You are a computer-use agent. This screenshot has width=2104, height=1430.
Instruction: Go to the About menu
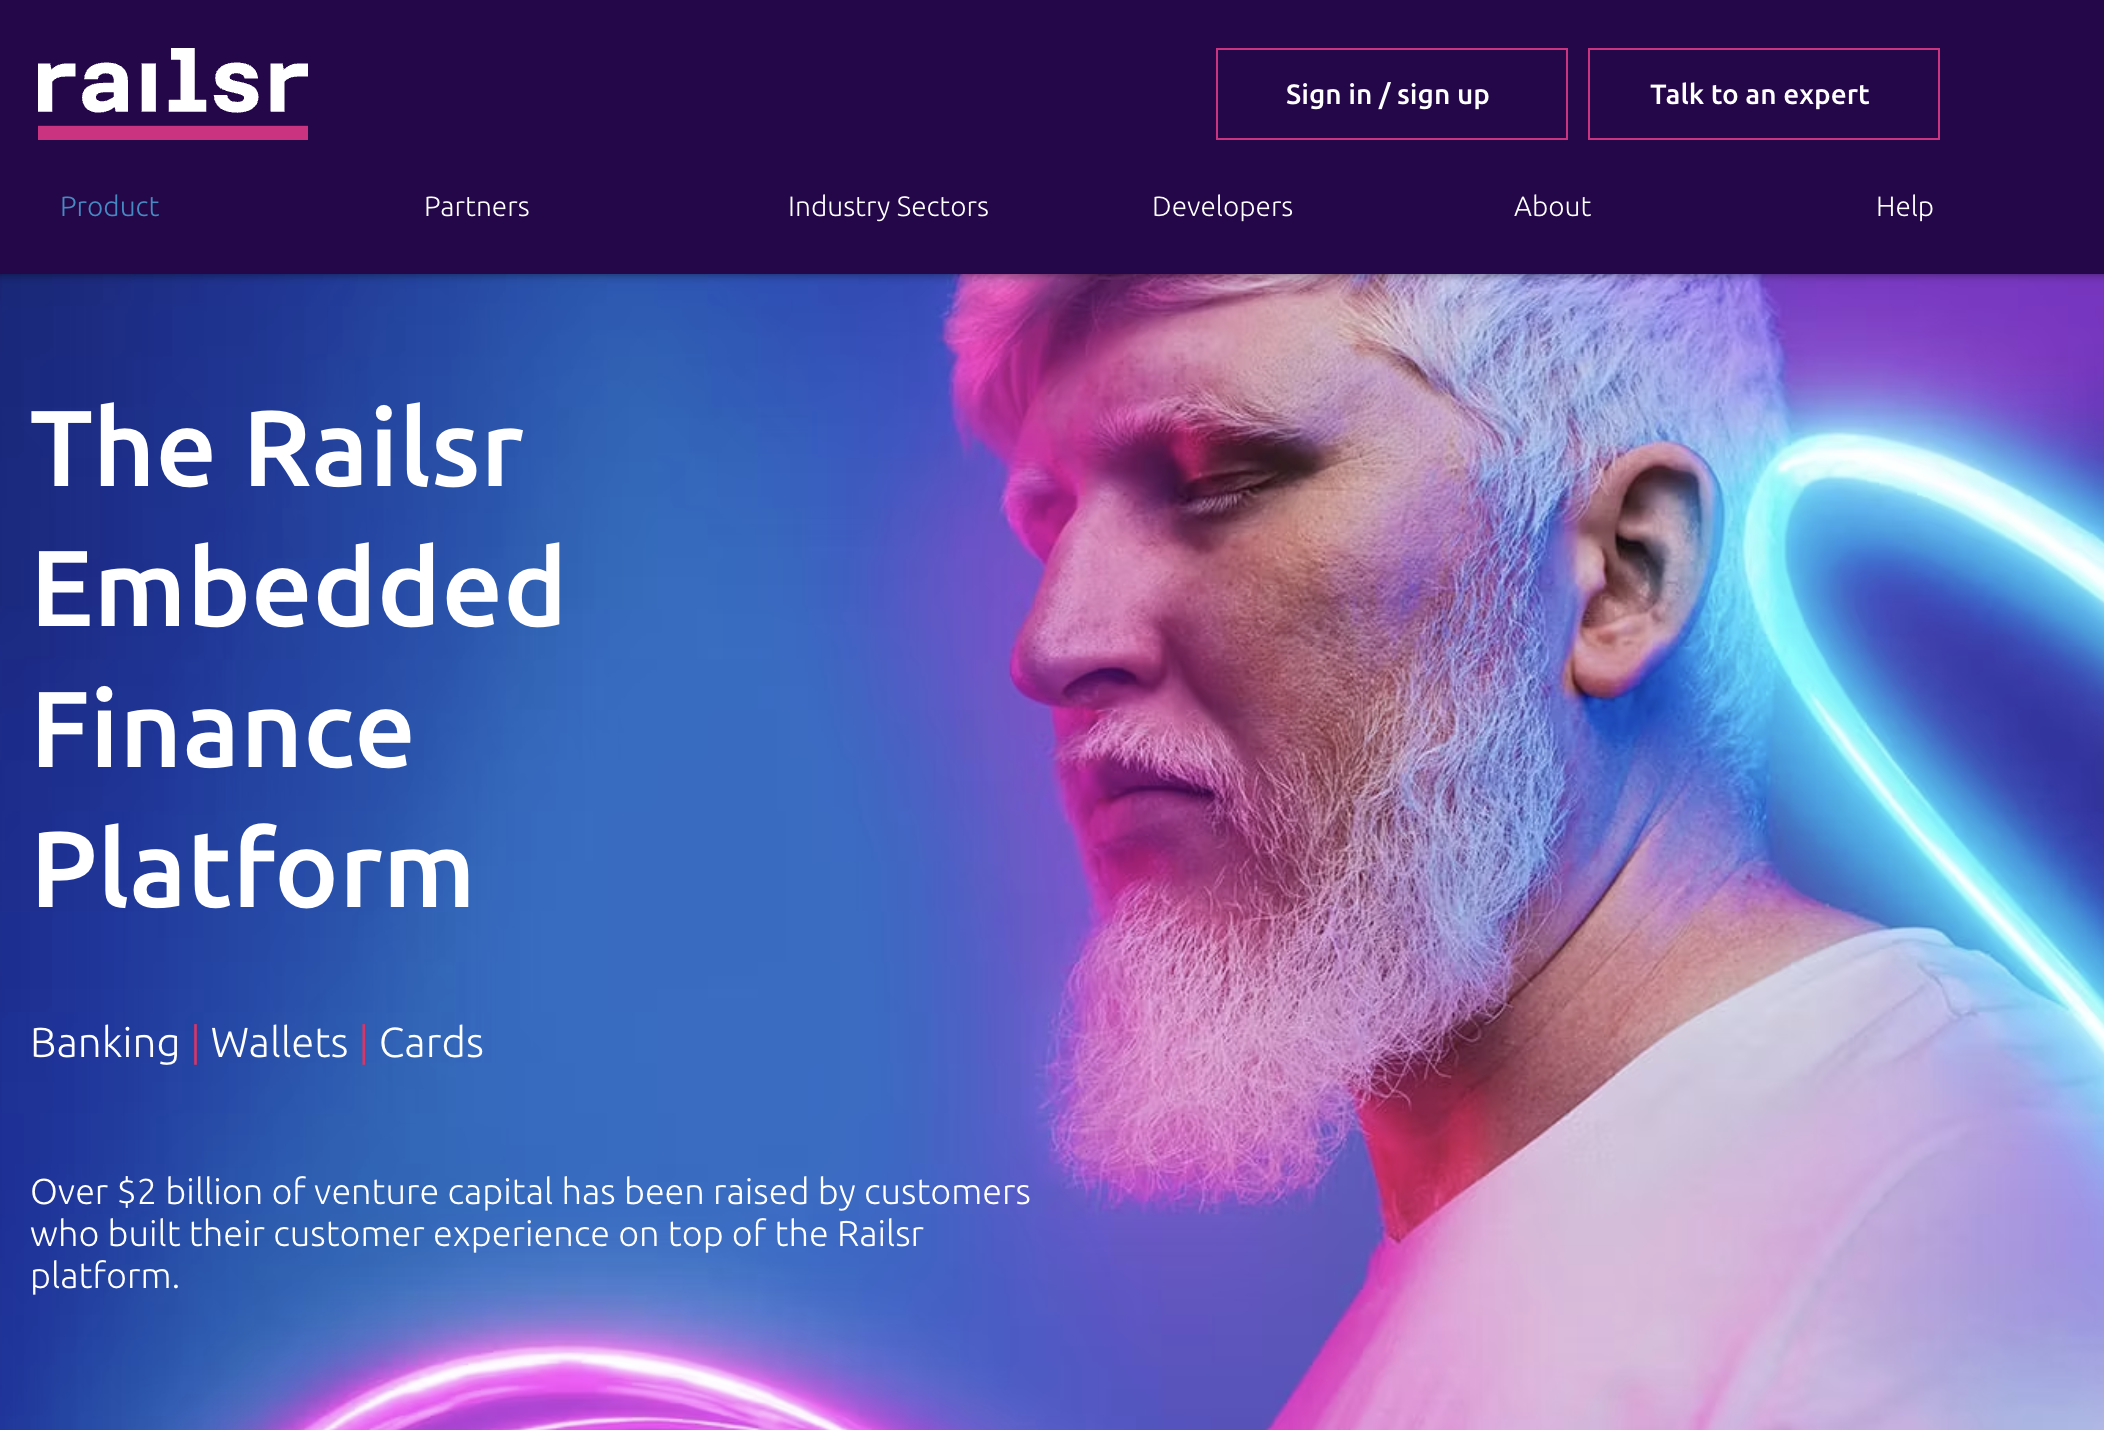1552,206
